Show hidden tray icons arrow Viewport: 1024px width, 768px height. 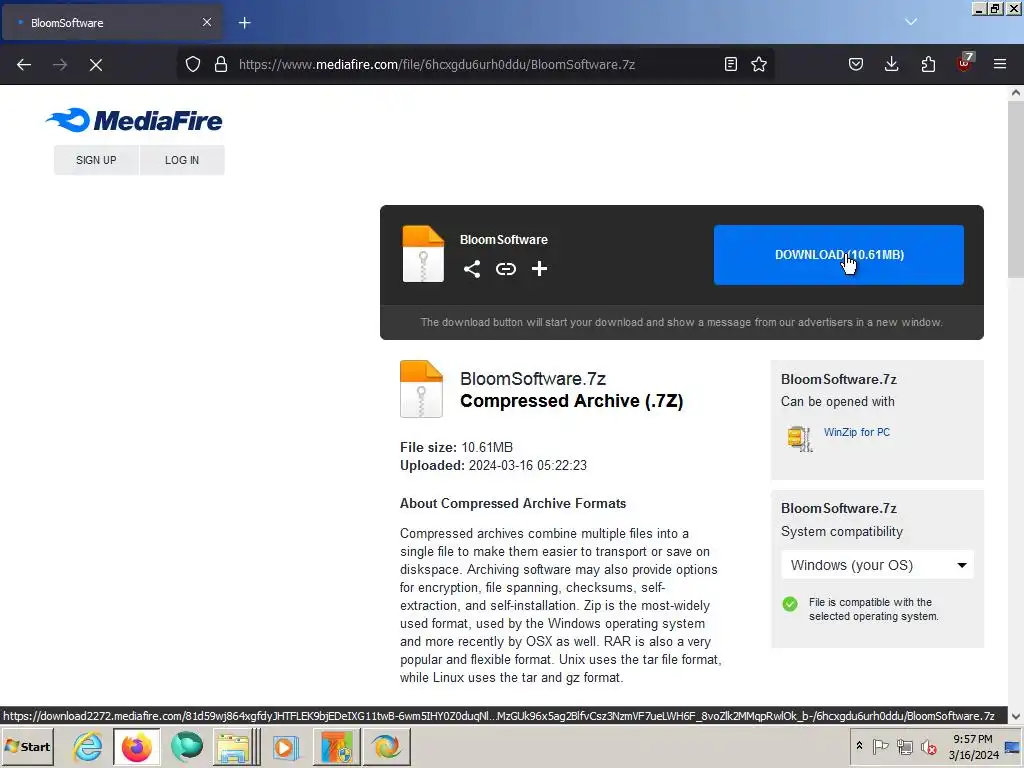click(x=859, y=746)
